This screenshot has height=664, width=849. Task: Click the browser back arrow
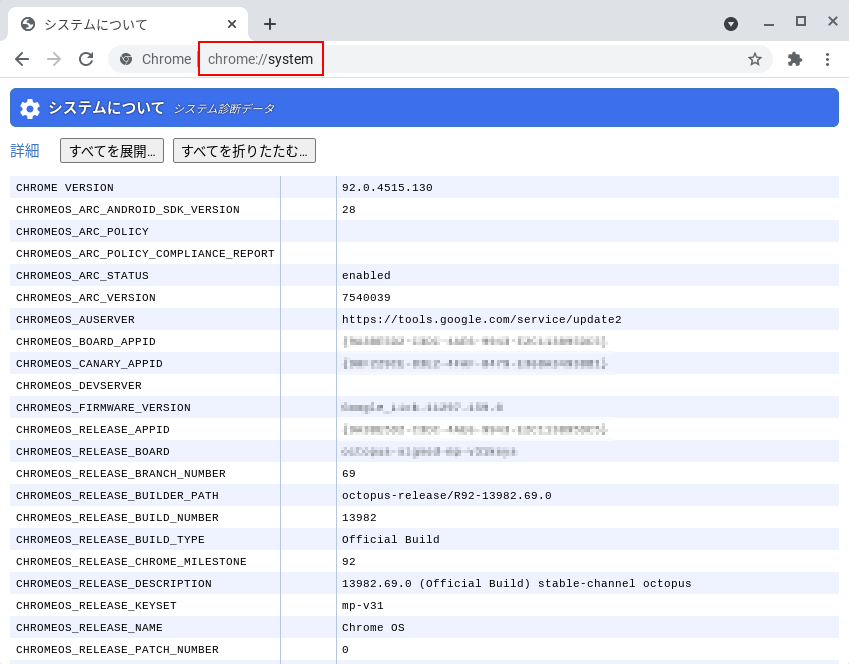22,59
